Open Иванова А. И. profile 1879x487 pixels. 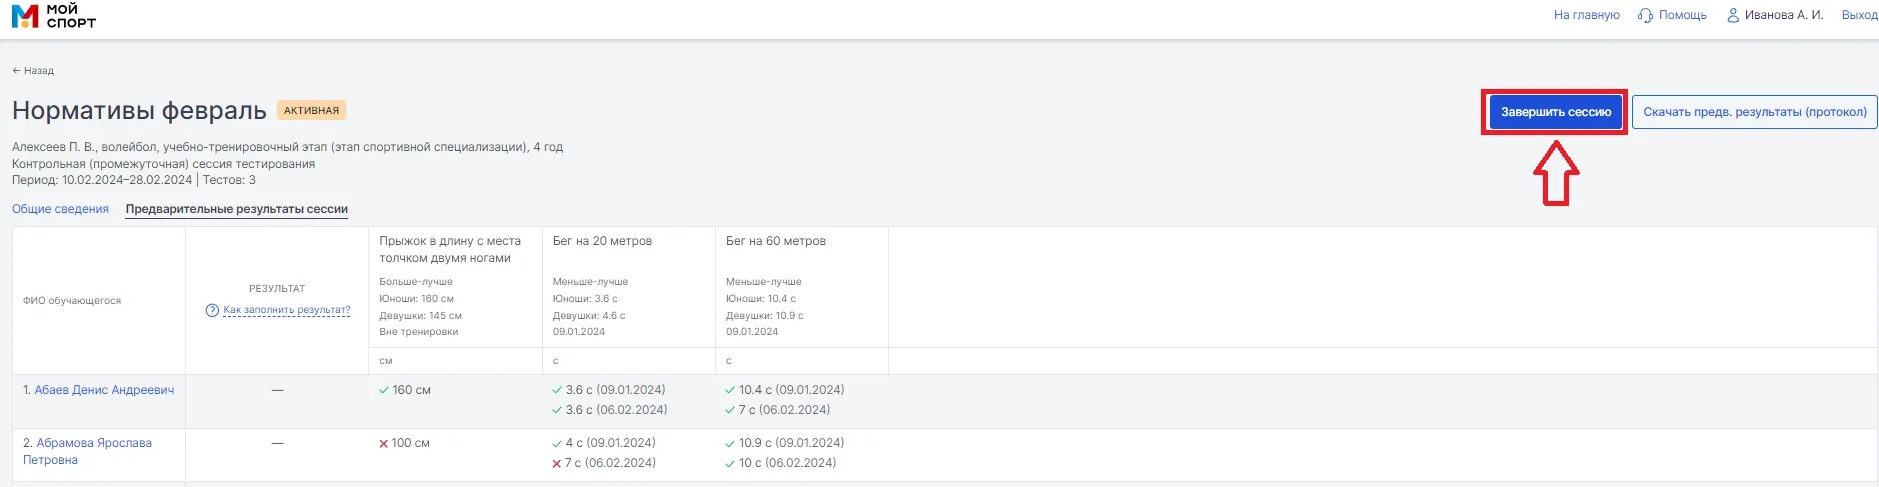[x=1784, y=15]
